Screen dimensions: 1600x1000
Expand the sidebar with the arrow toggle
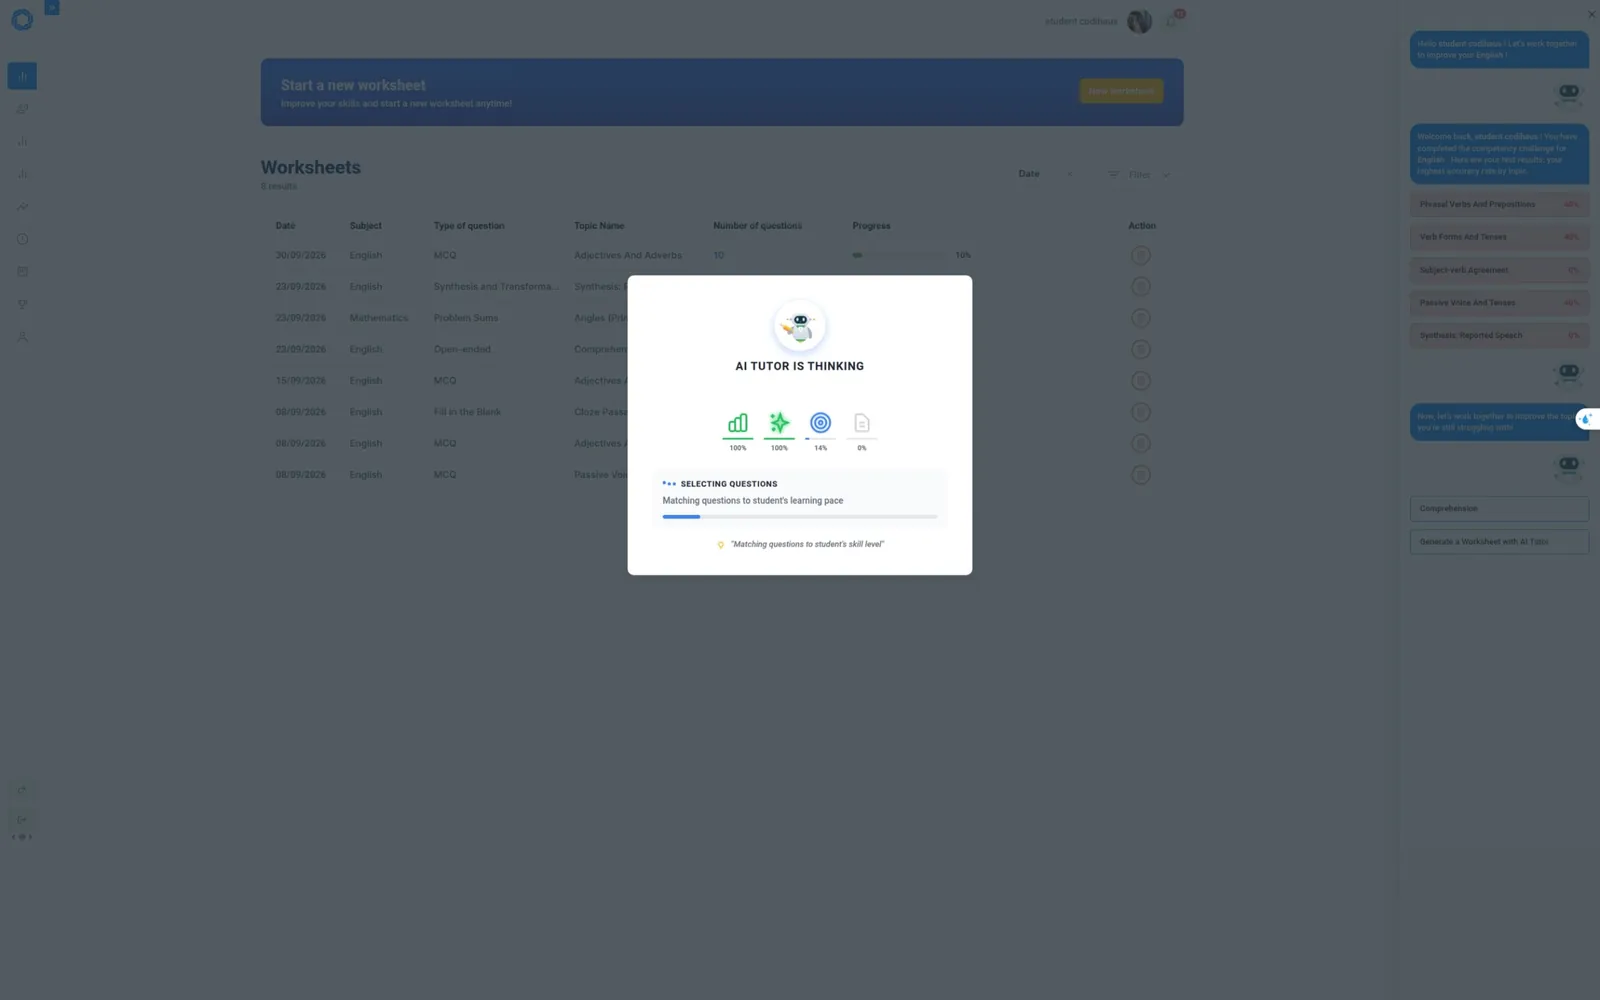[x=52, y=8]
